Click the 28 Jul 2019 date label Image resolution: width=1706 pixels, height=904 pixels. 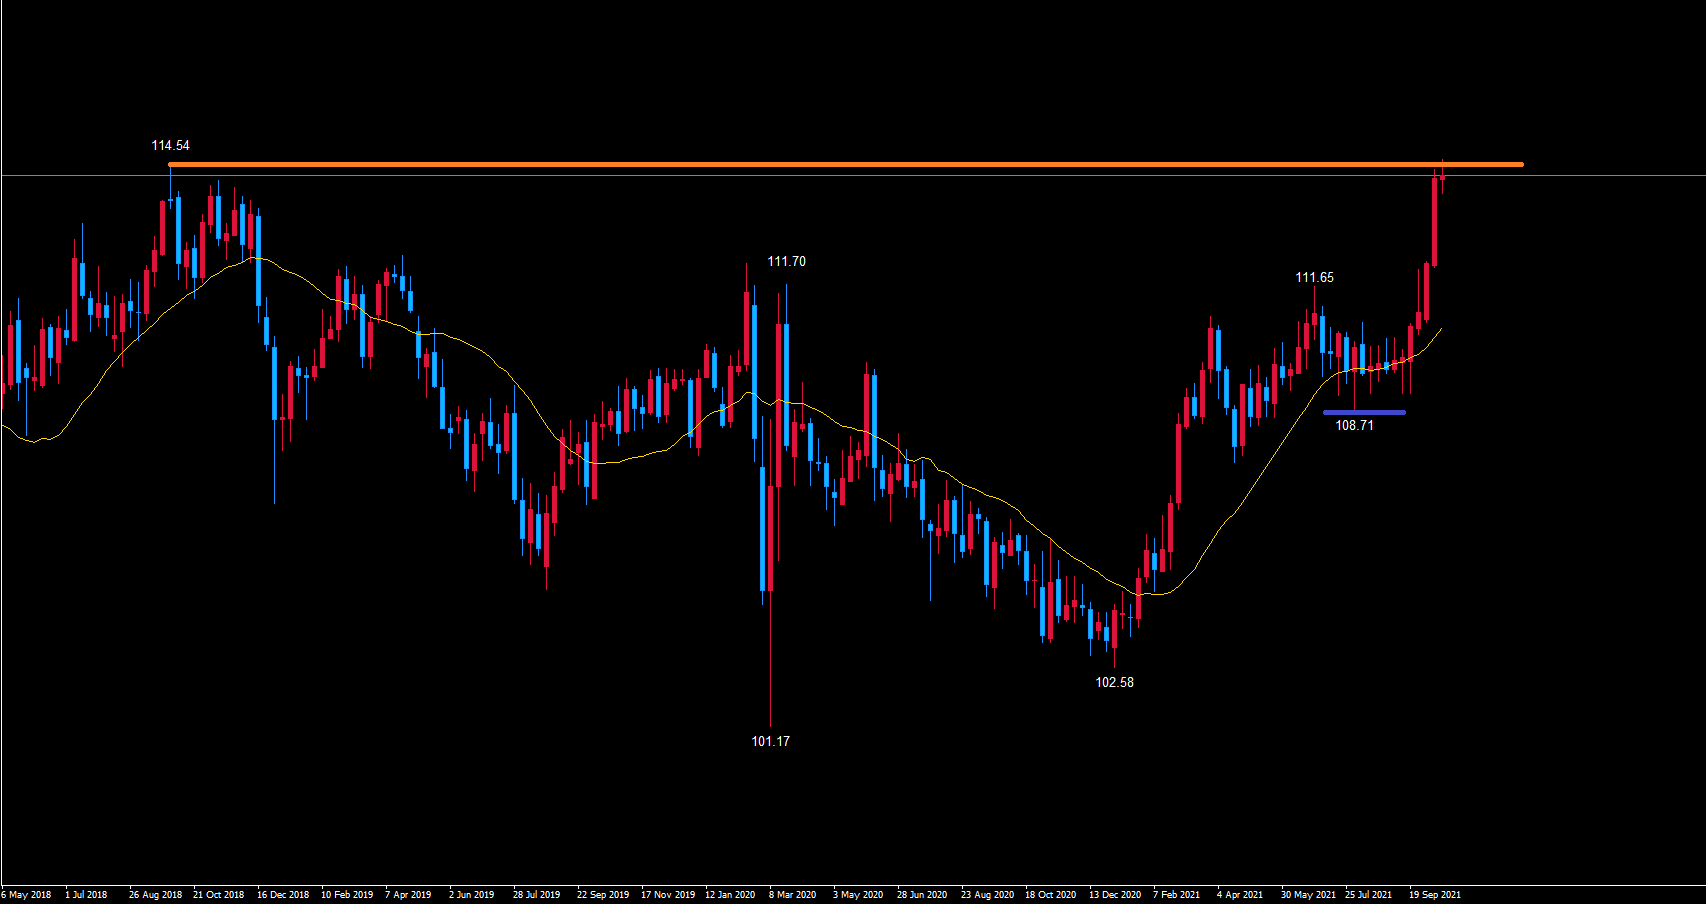coord(536,894)
